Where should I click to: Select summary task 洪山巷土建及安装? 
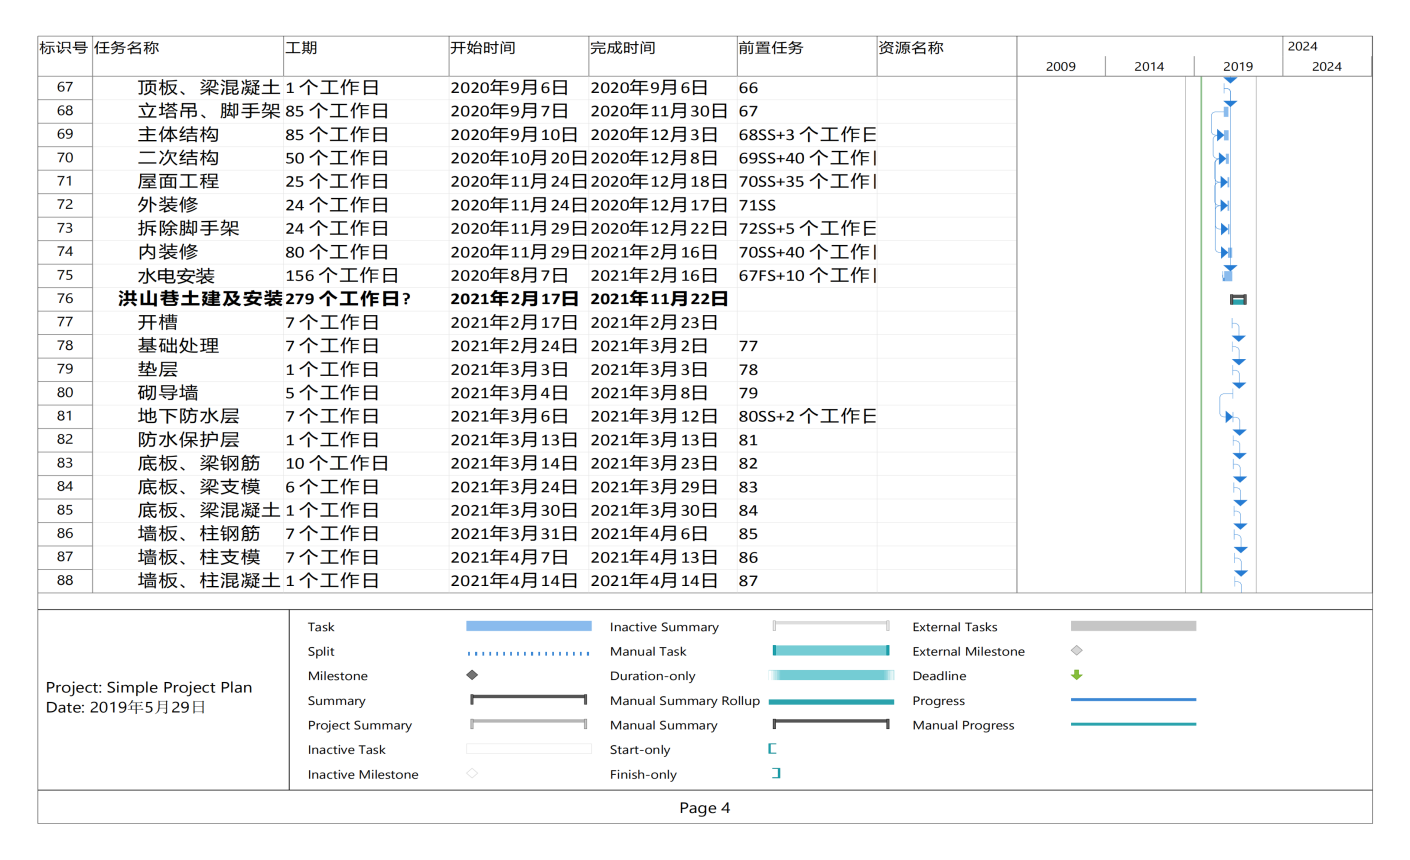[200, 299]
